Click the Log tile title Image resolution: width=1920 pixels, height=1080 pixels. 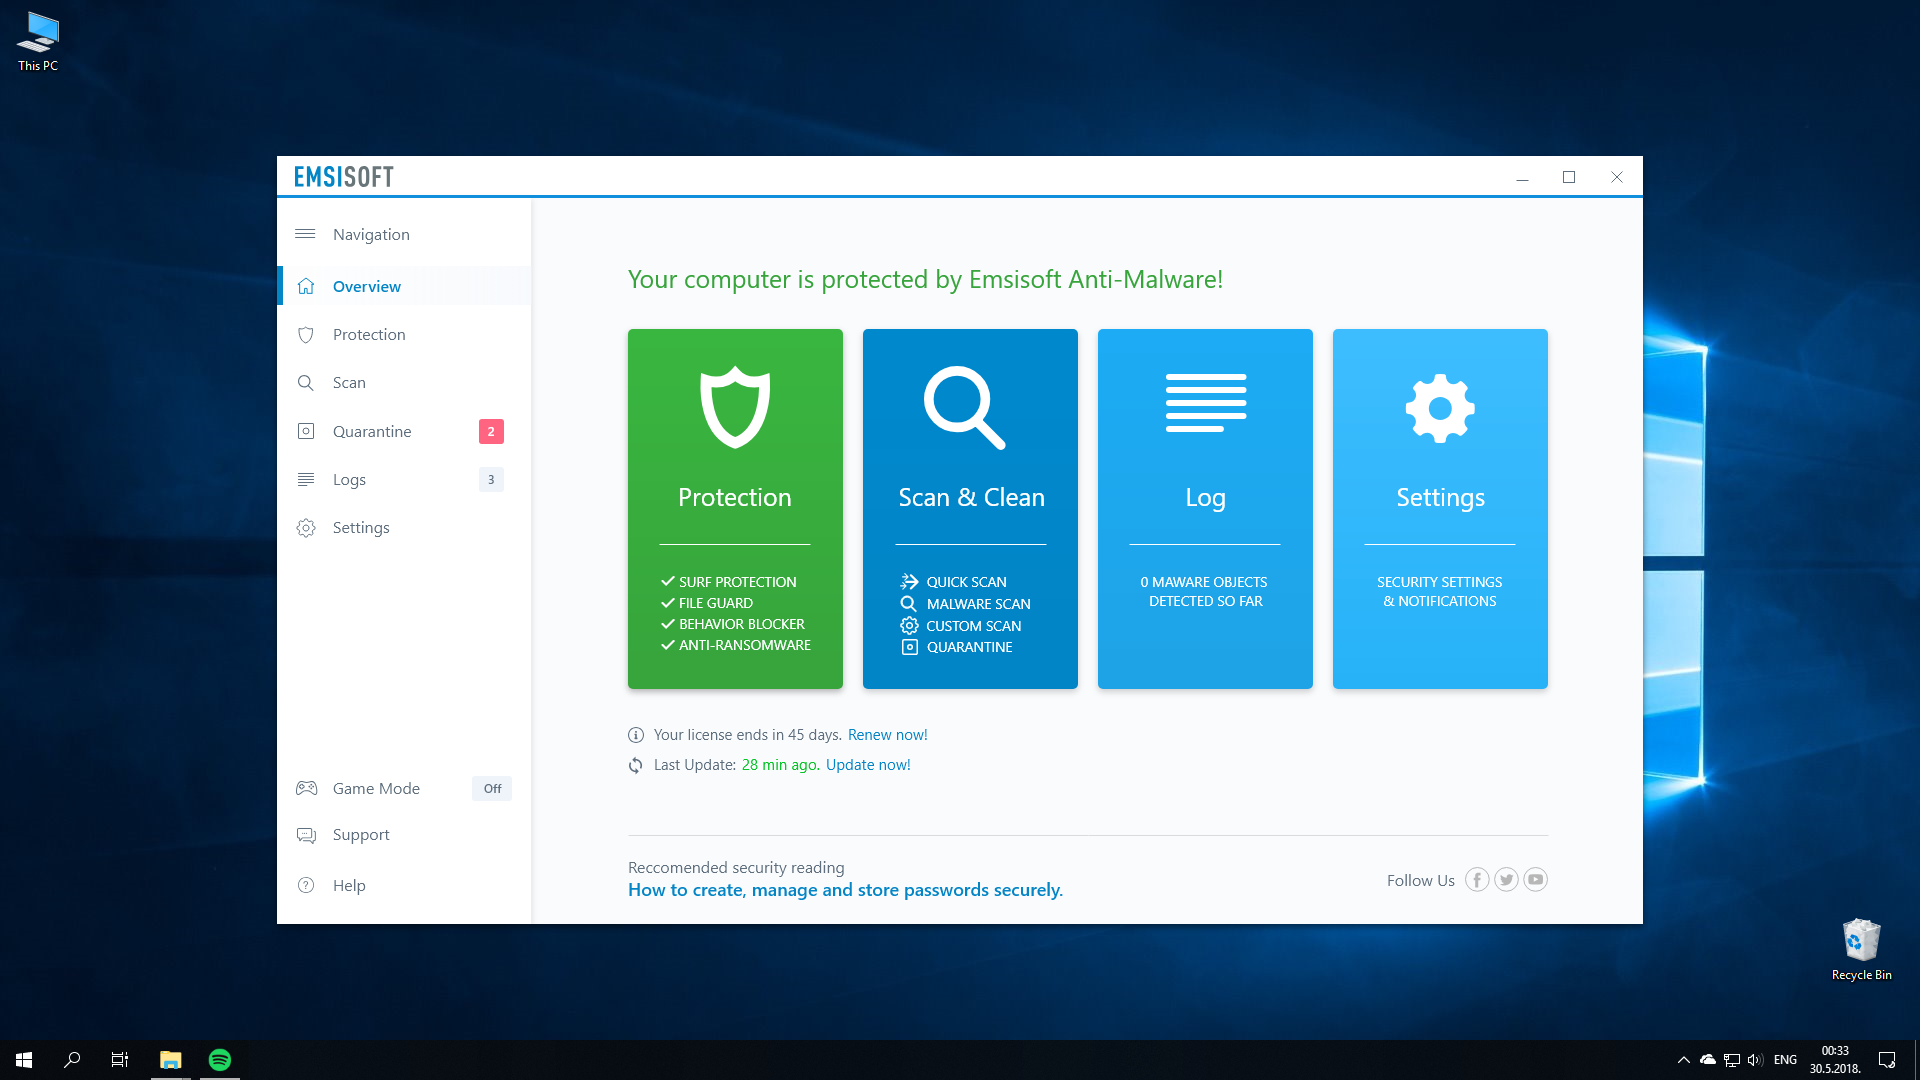tap(1205, 498)
